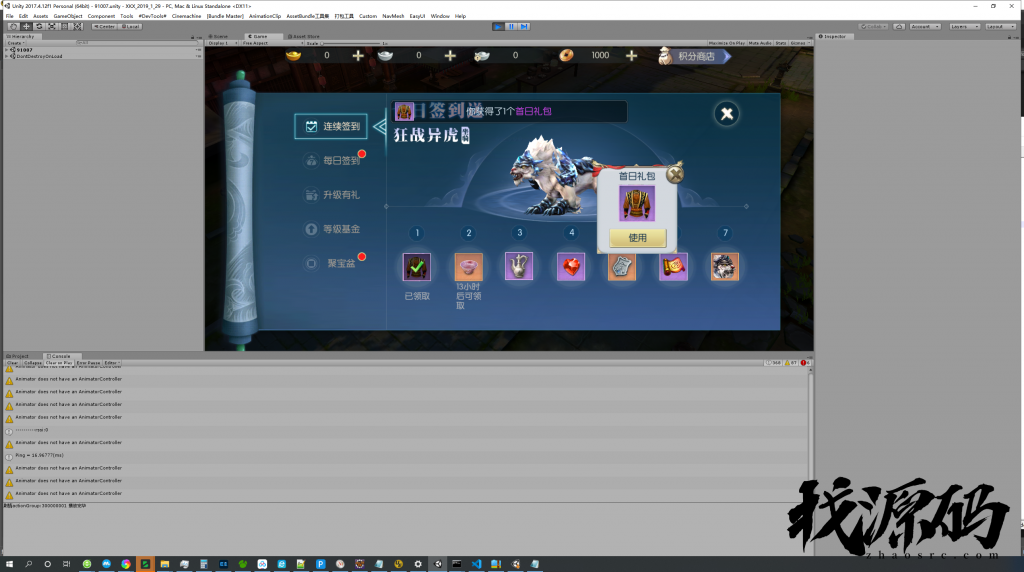Select the 'Ping = 16.96777(ms)' log entry

pos(405,455)
